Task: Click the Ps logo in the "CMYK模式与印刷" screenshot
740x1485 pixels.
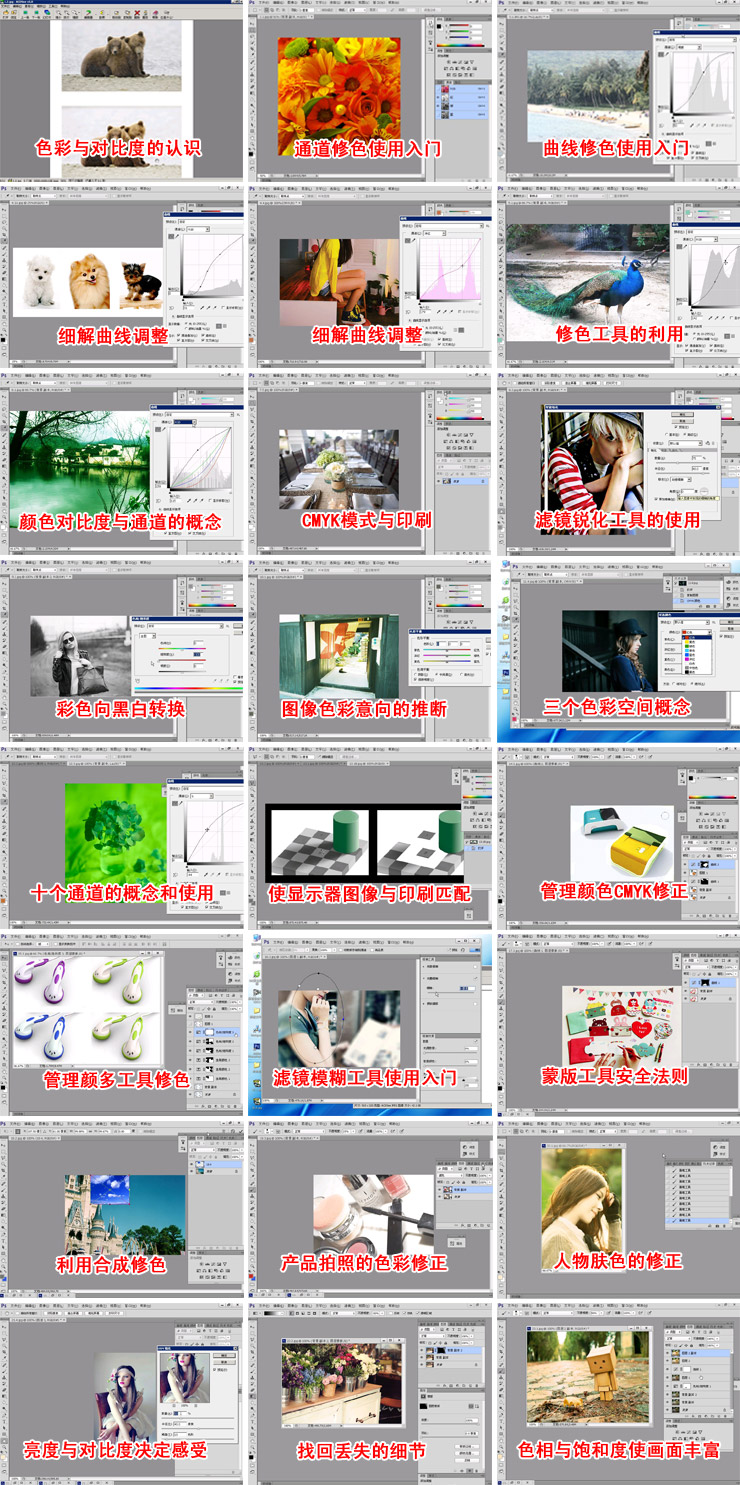Action: [254, 375]
